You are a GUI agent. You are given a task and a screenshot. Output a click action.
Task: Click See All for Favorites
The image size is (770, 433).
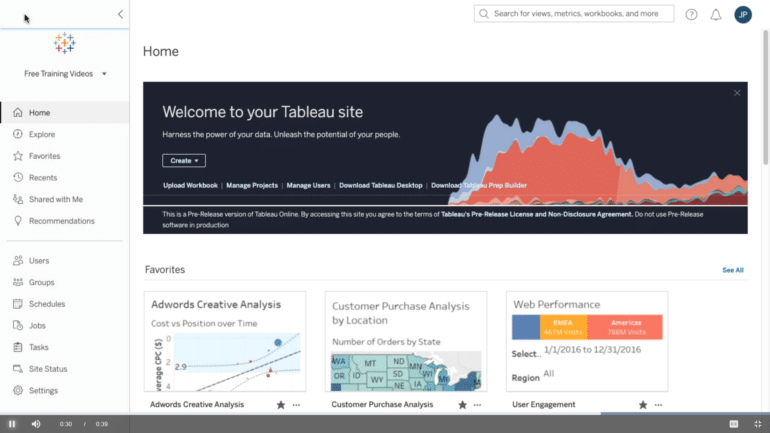point(733,270)
